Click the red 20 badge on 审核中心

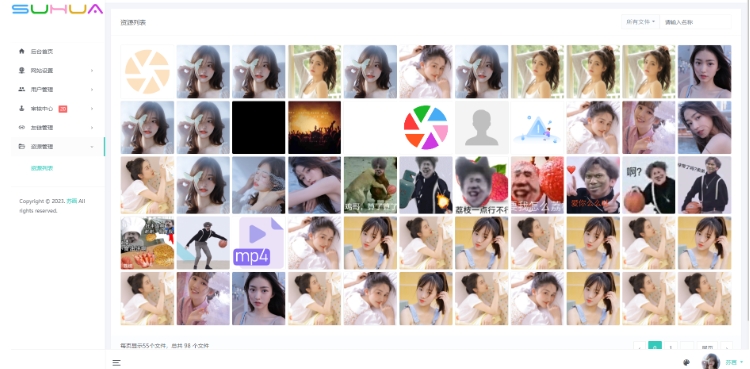(x=63, y=109)
